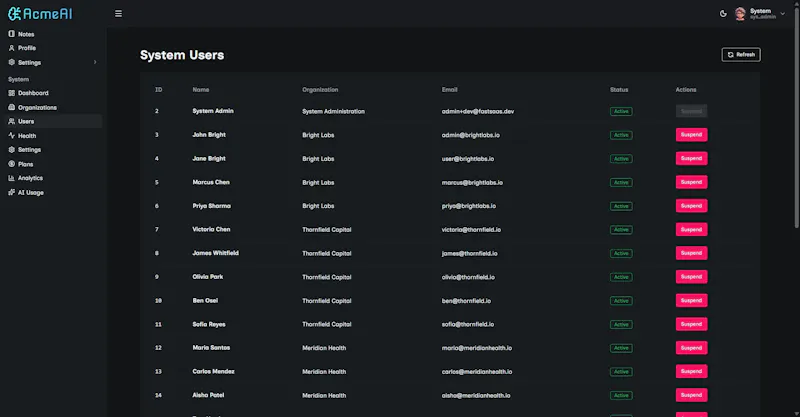Click the Users people icon
This screenshot has width=800, height=417.
coord(11,121)
